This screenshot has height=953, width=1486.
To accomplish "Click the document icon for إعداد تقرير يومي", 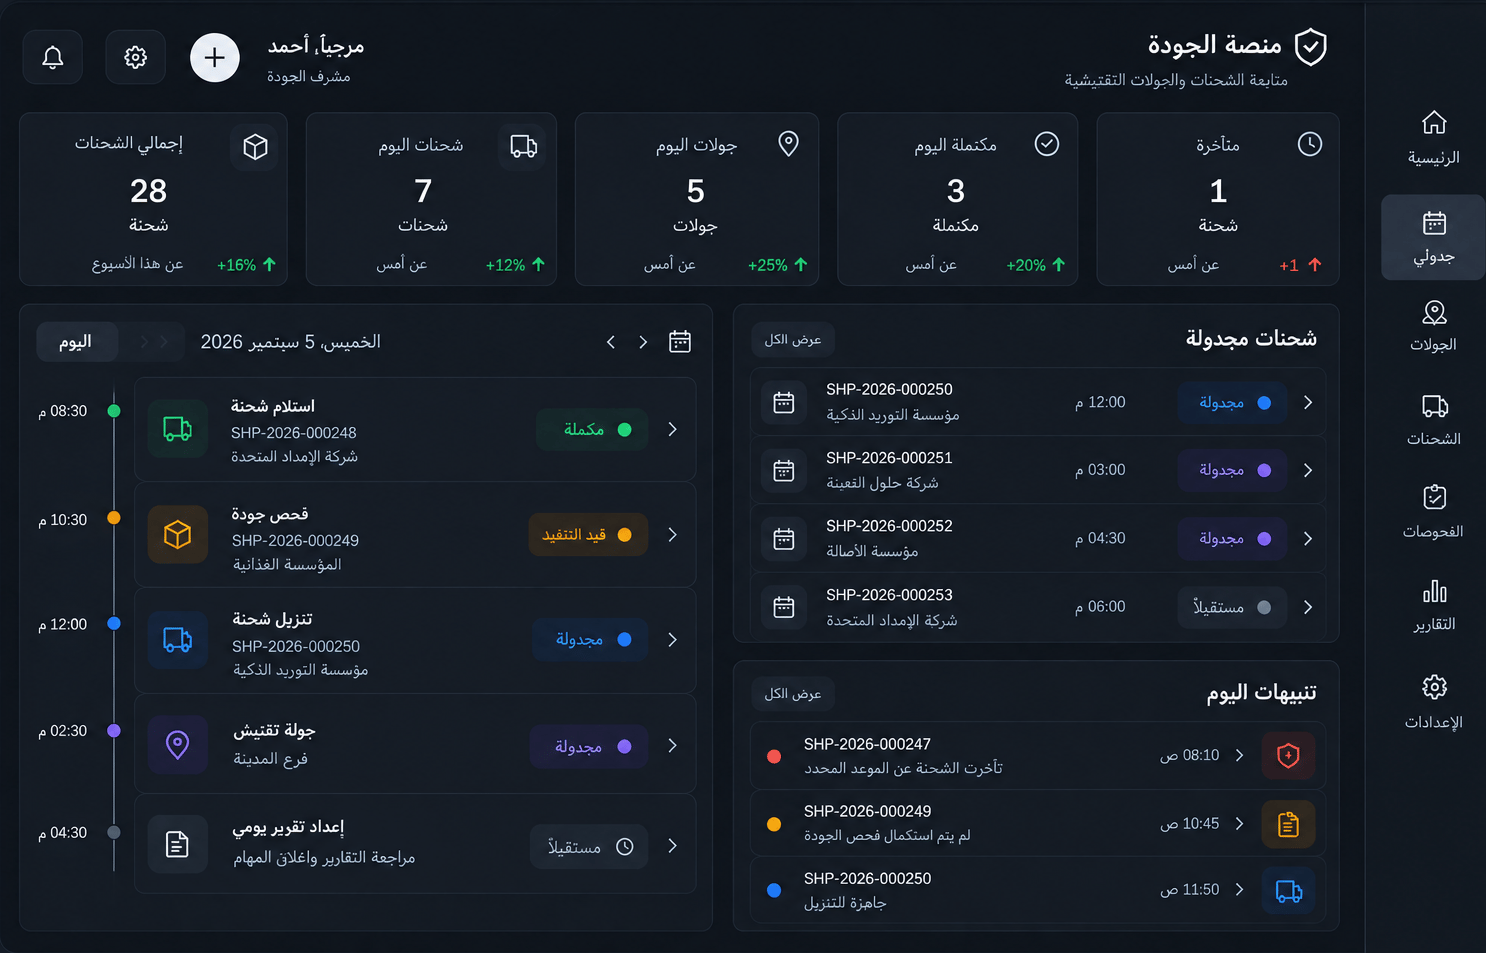I will pos(178,845).
